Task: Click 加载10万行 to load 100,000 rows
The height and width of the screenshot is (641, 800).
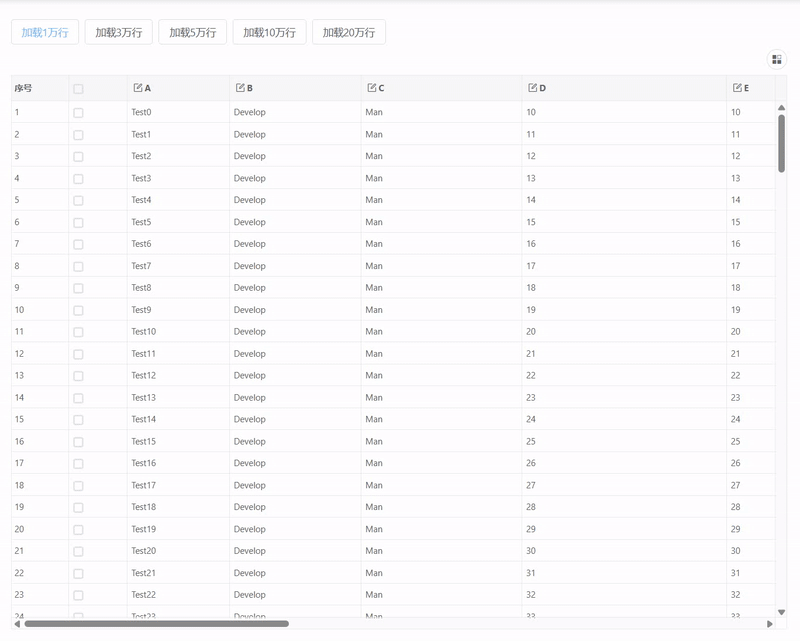Action: click(x=271, y=33)
